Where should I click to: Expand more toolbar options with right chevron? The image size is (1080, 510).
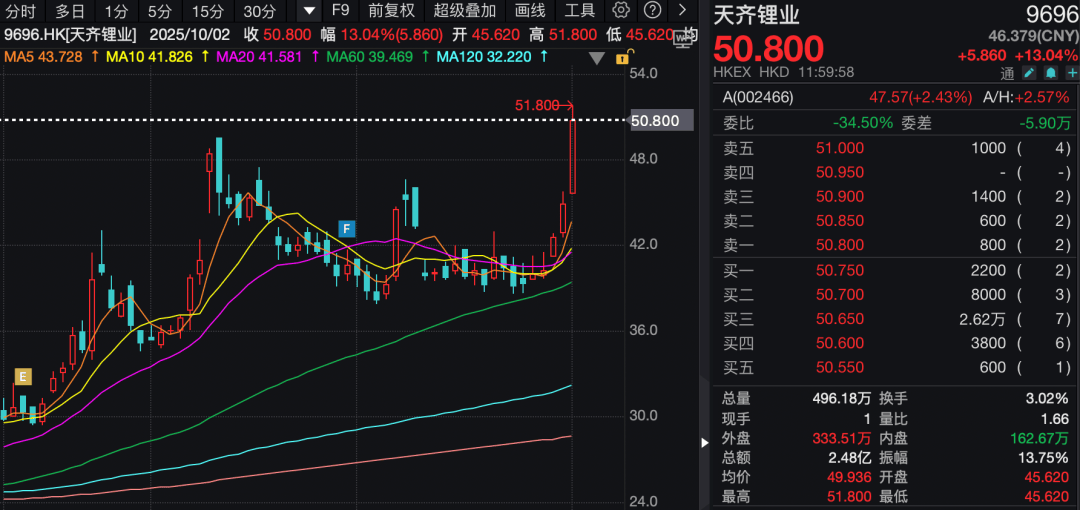[x=683, y=11]
